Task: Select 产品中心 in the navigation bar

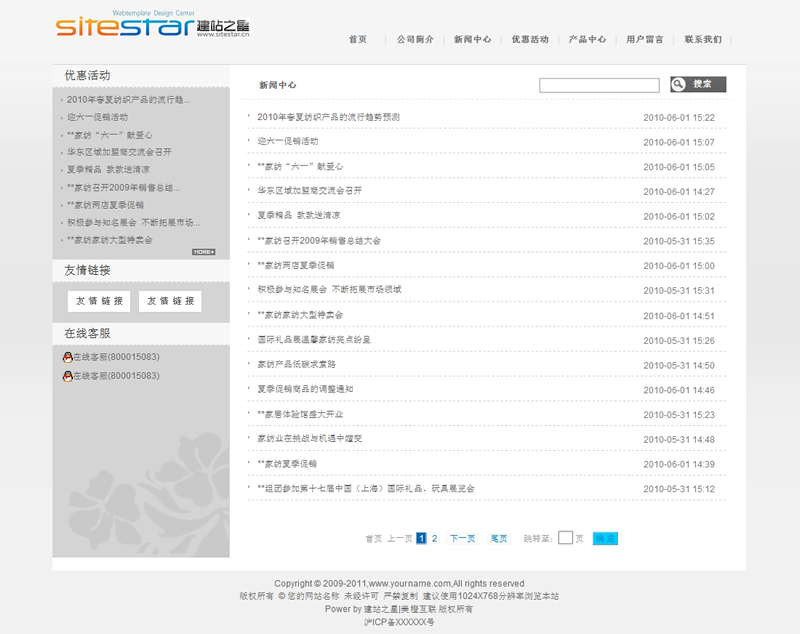Action: click(x=587, y=40)
